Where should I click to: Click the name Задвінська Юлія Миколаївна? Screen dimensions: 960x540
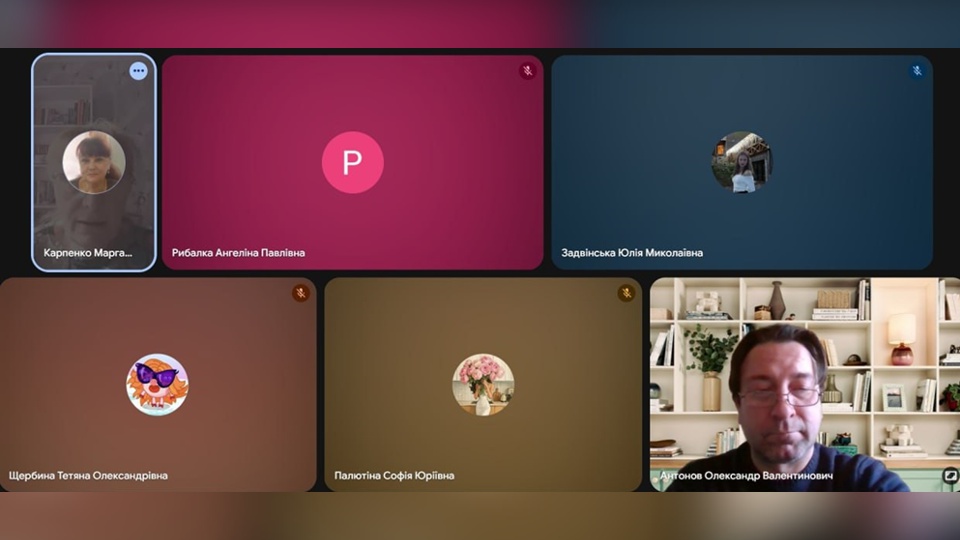pos(632,253)
